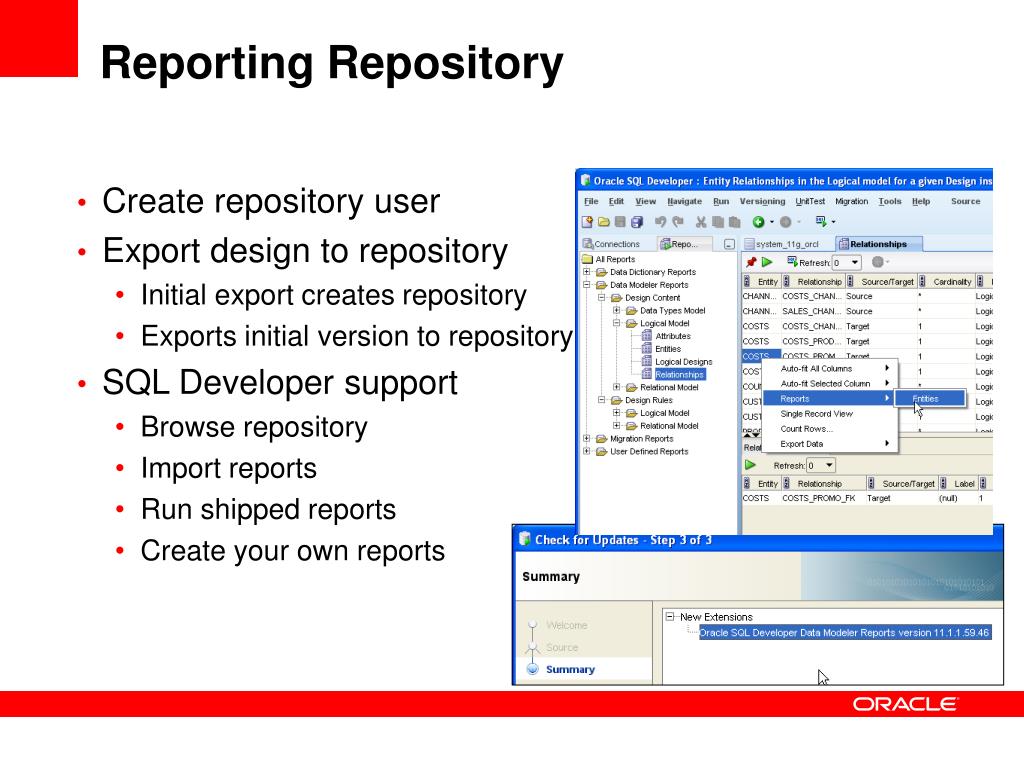
Task: Collapse the Design Rules node
Action: tap(601, 400)
